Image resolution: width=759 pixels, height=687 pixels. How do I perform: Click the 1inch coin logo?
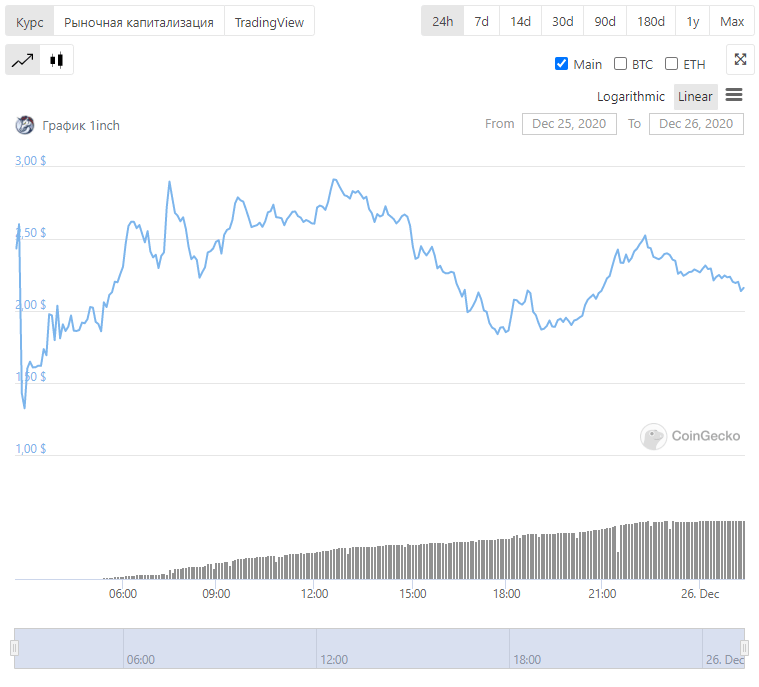coord(25,125)
